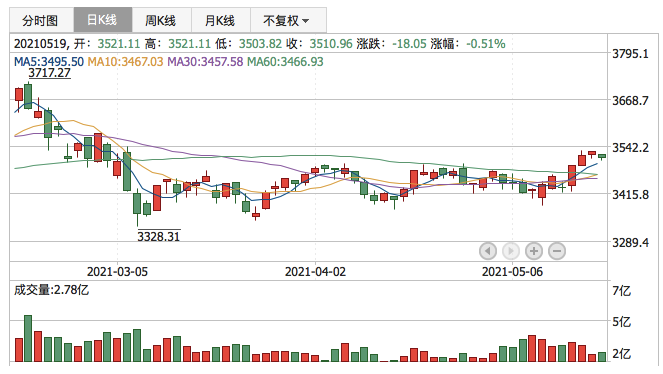Zoom out with the minus icon
The width and height of the screenshot is (663, 374).
tap(557, 251)
